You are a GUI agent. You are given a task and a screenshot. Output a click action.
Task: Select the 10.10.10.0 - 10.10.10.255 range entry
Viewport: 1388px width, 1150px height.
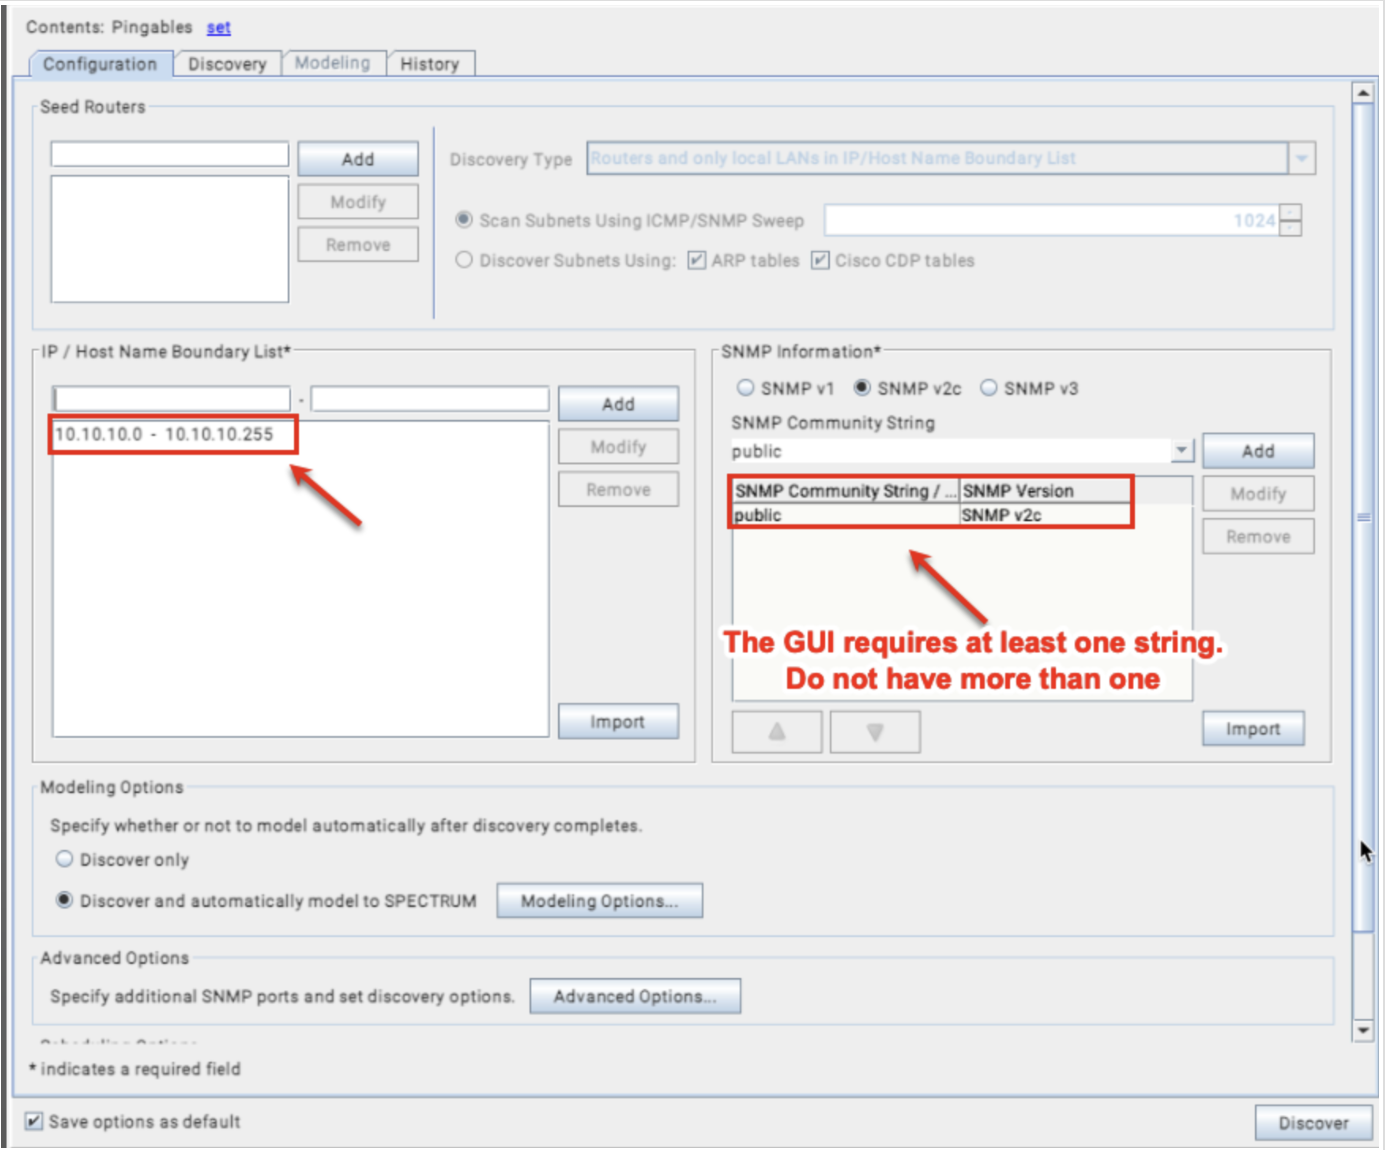coord(164,434)
